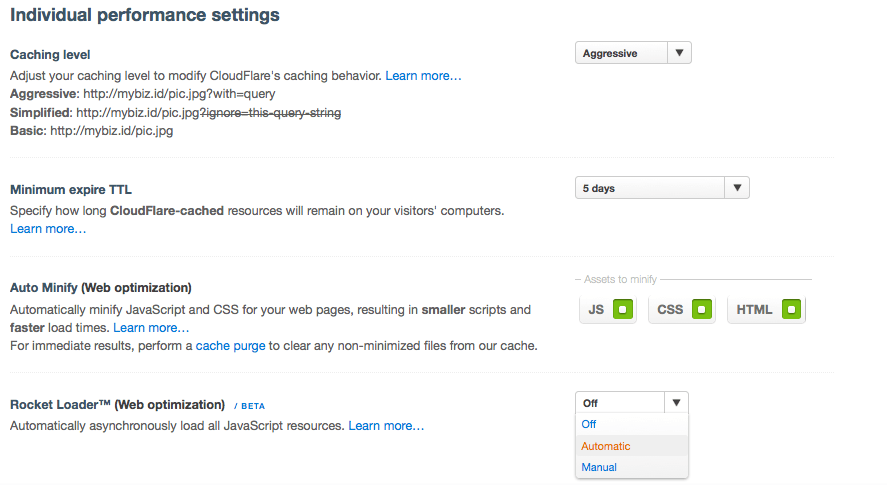Click the BETA badge beside Rocket Loader
This screenshot has width=887, height=485.
click(250, 406)
